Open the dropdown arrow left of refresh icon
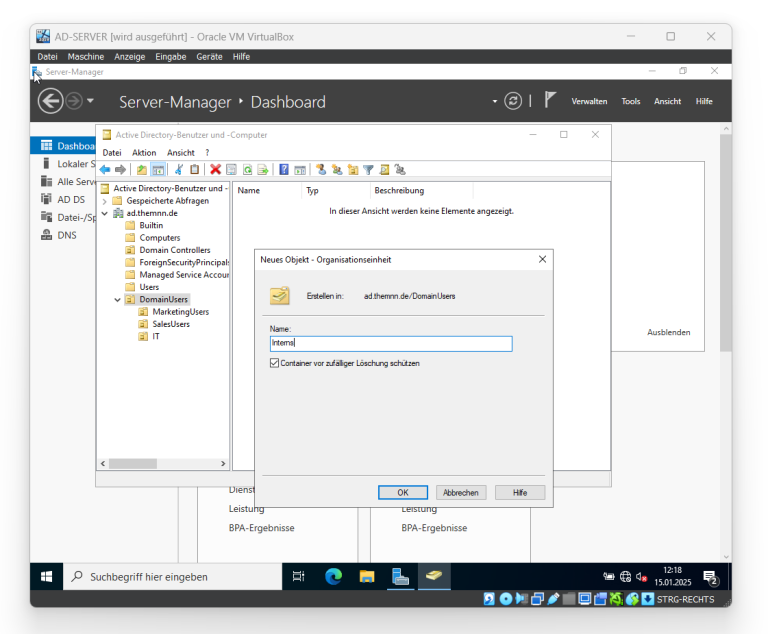The image size is (768, 634). click(x=495, y=101)
